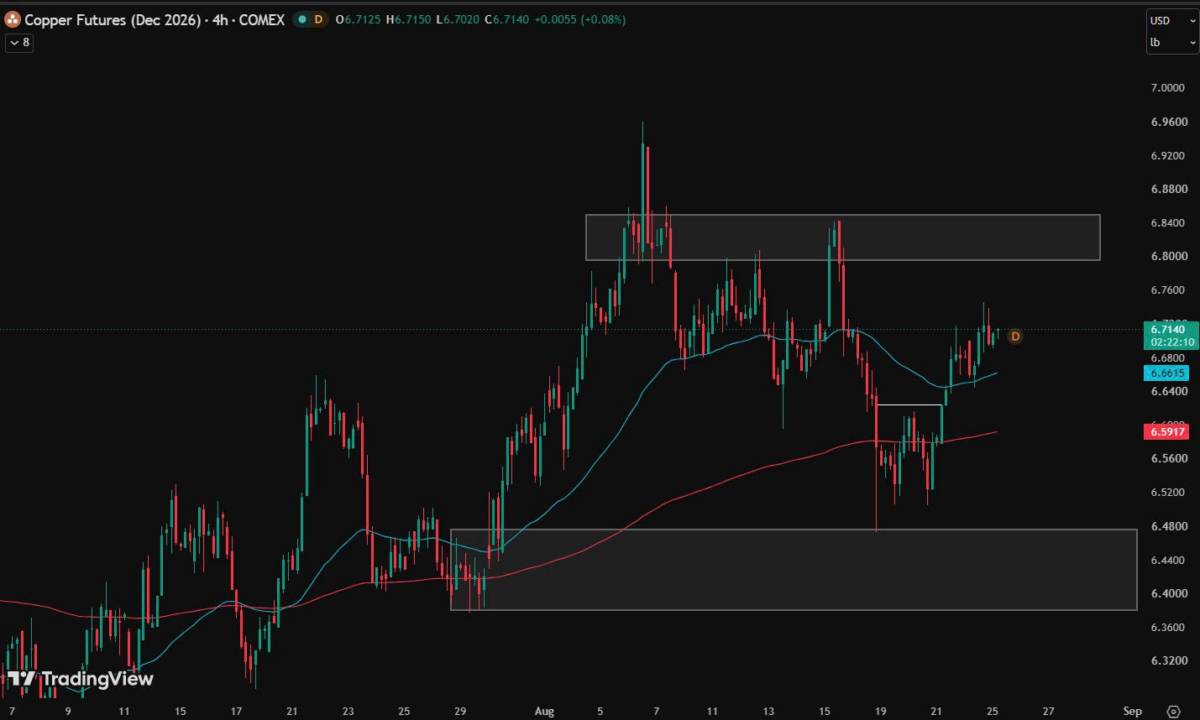Click the orange D delayed-data badge in header
The height and width of the screenshot is (720, 1200).
318,19
